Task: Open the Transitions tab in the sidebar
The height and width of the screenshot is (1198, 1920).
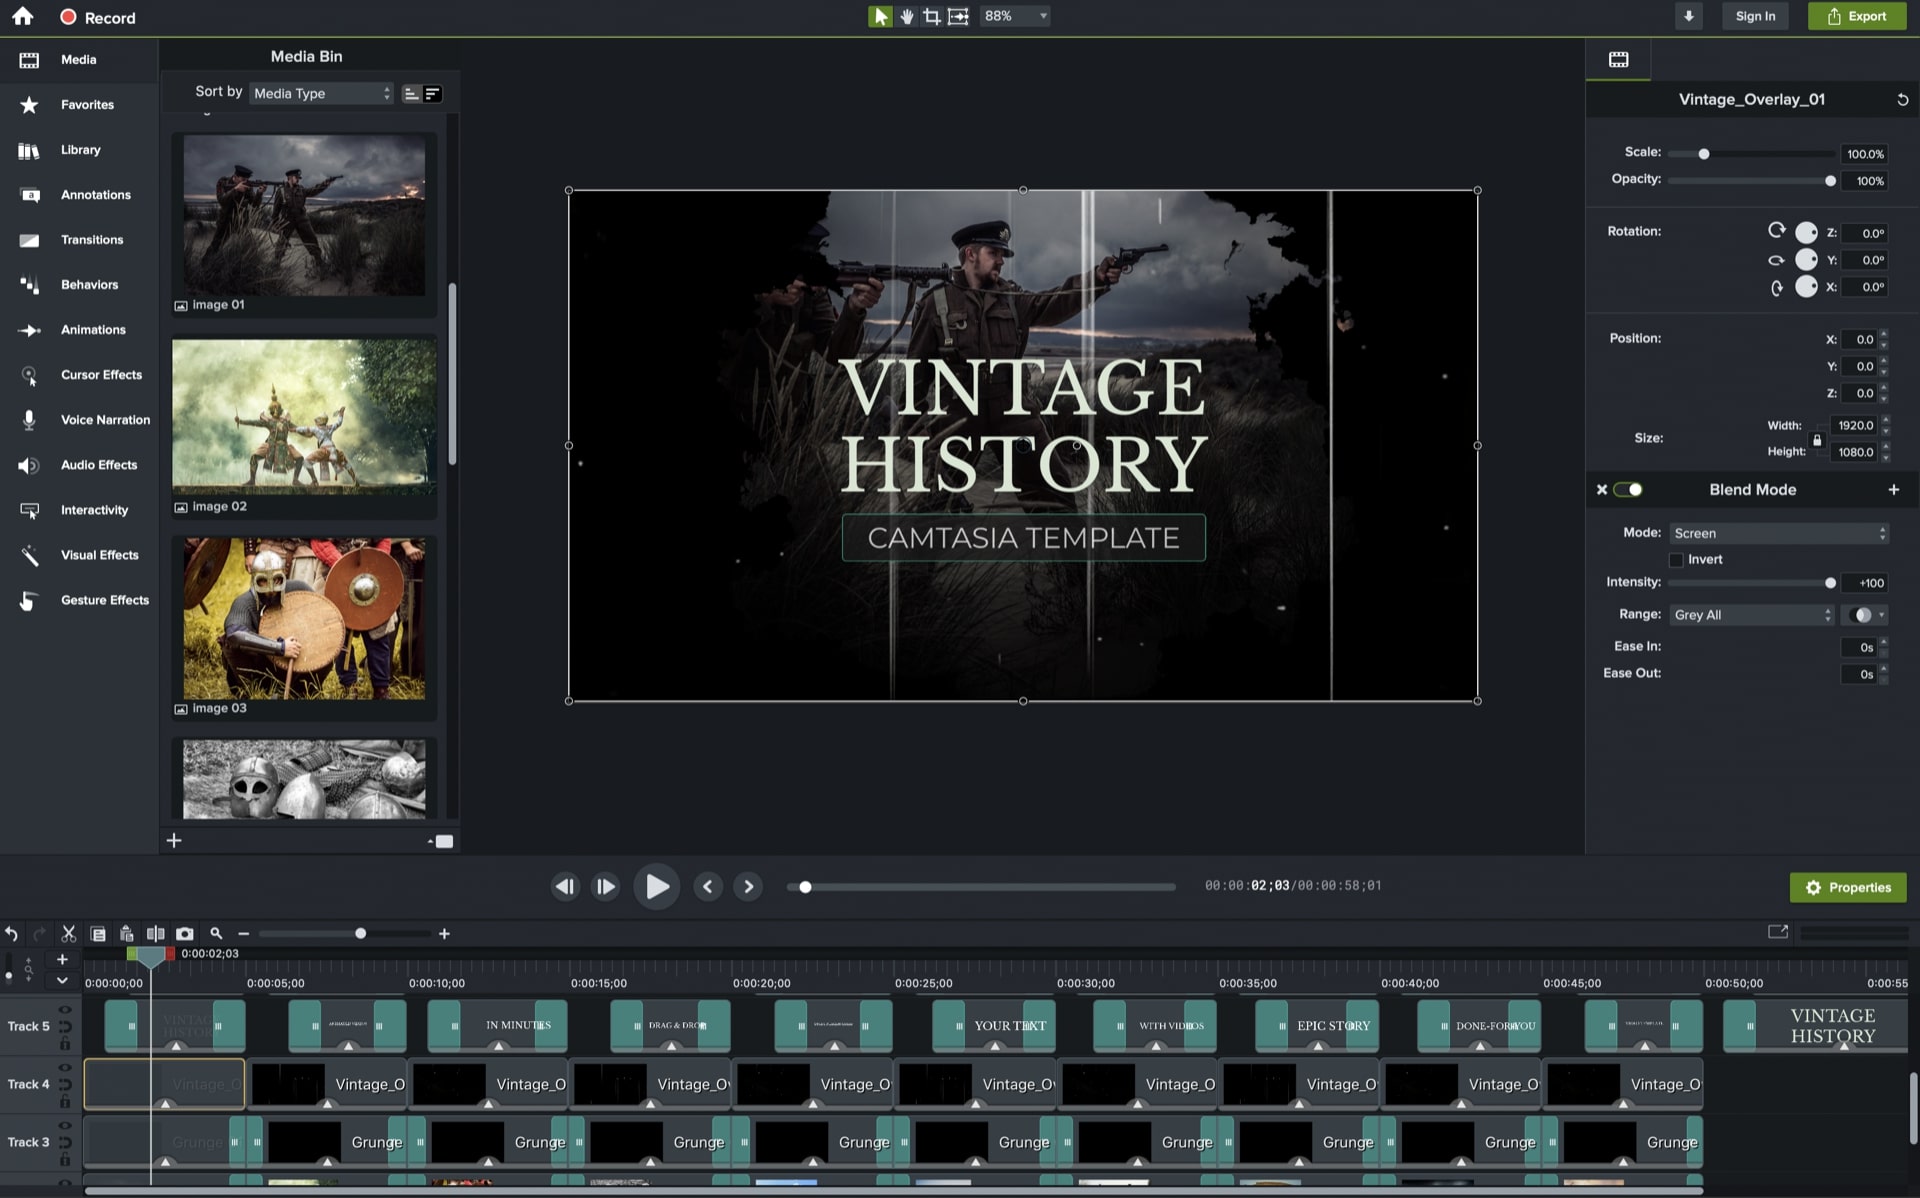Action: point(91,240)
